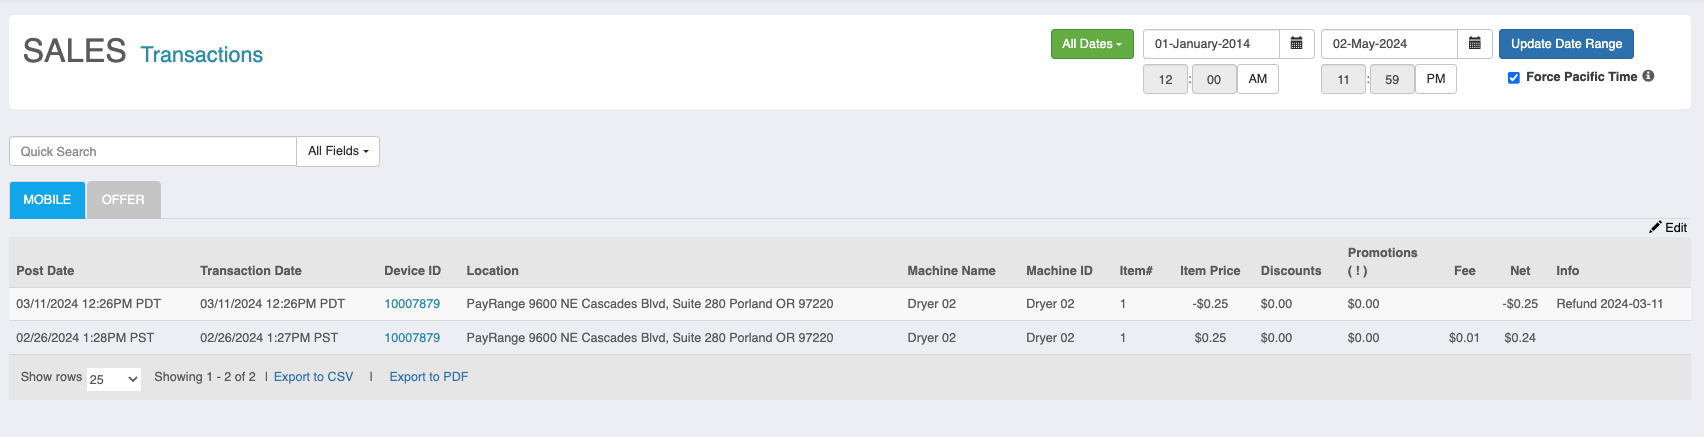Click the end hour field showing 11
1704x437 pixels.
click(1343, 79)
